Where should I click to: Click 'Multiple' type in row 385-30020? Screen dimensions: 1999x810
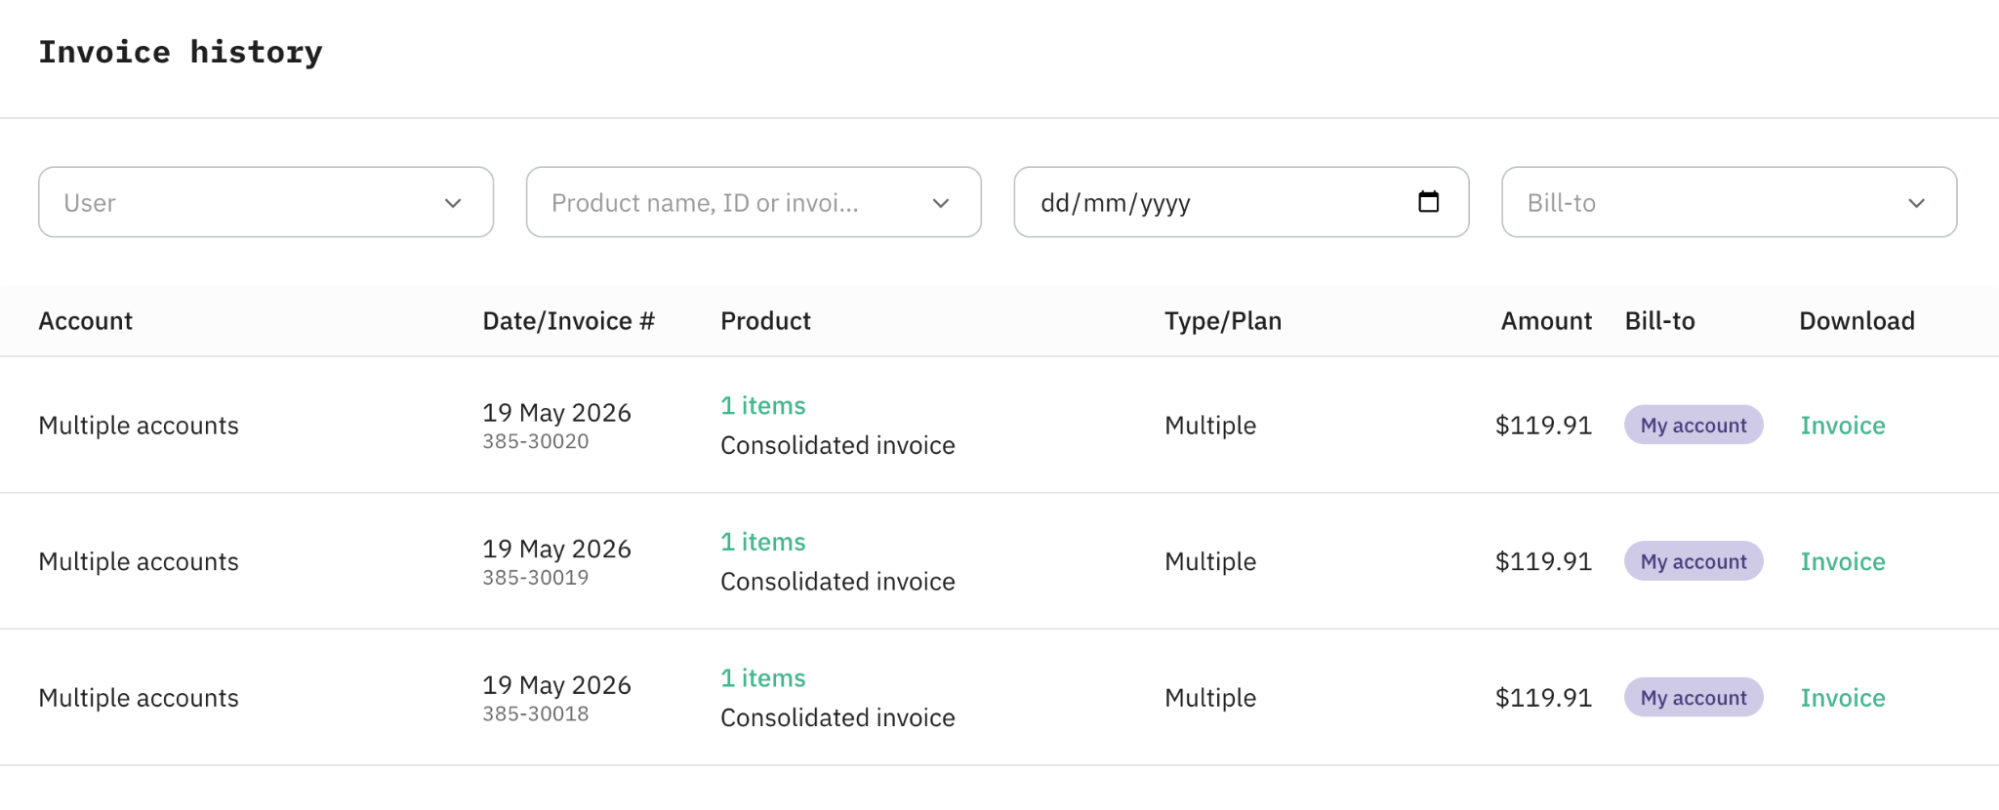point(1210,425)
